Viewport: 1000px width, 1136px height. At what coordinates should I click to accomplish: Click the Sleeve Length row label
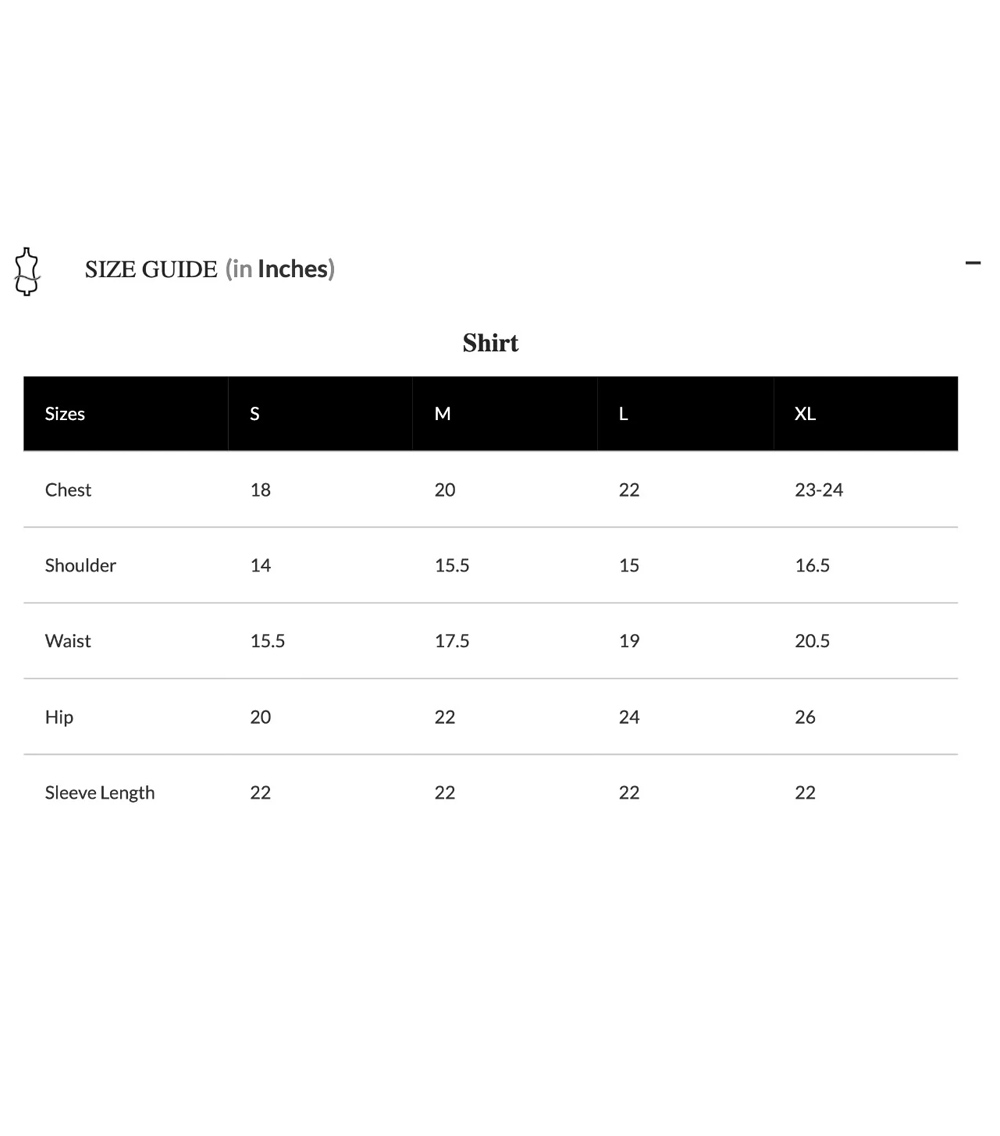pyautogui.click(x=100, y=793)
